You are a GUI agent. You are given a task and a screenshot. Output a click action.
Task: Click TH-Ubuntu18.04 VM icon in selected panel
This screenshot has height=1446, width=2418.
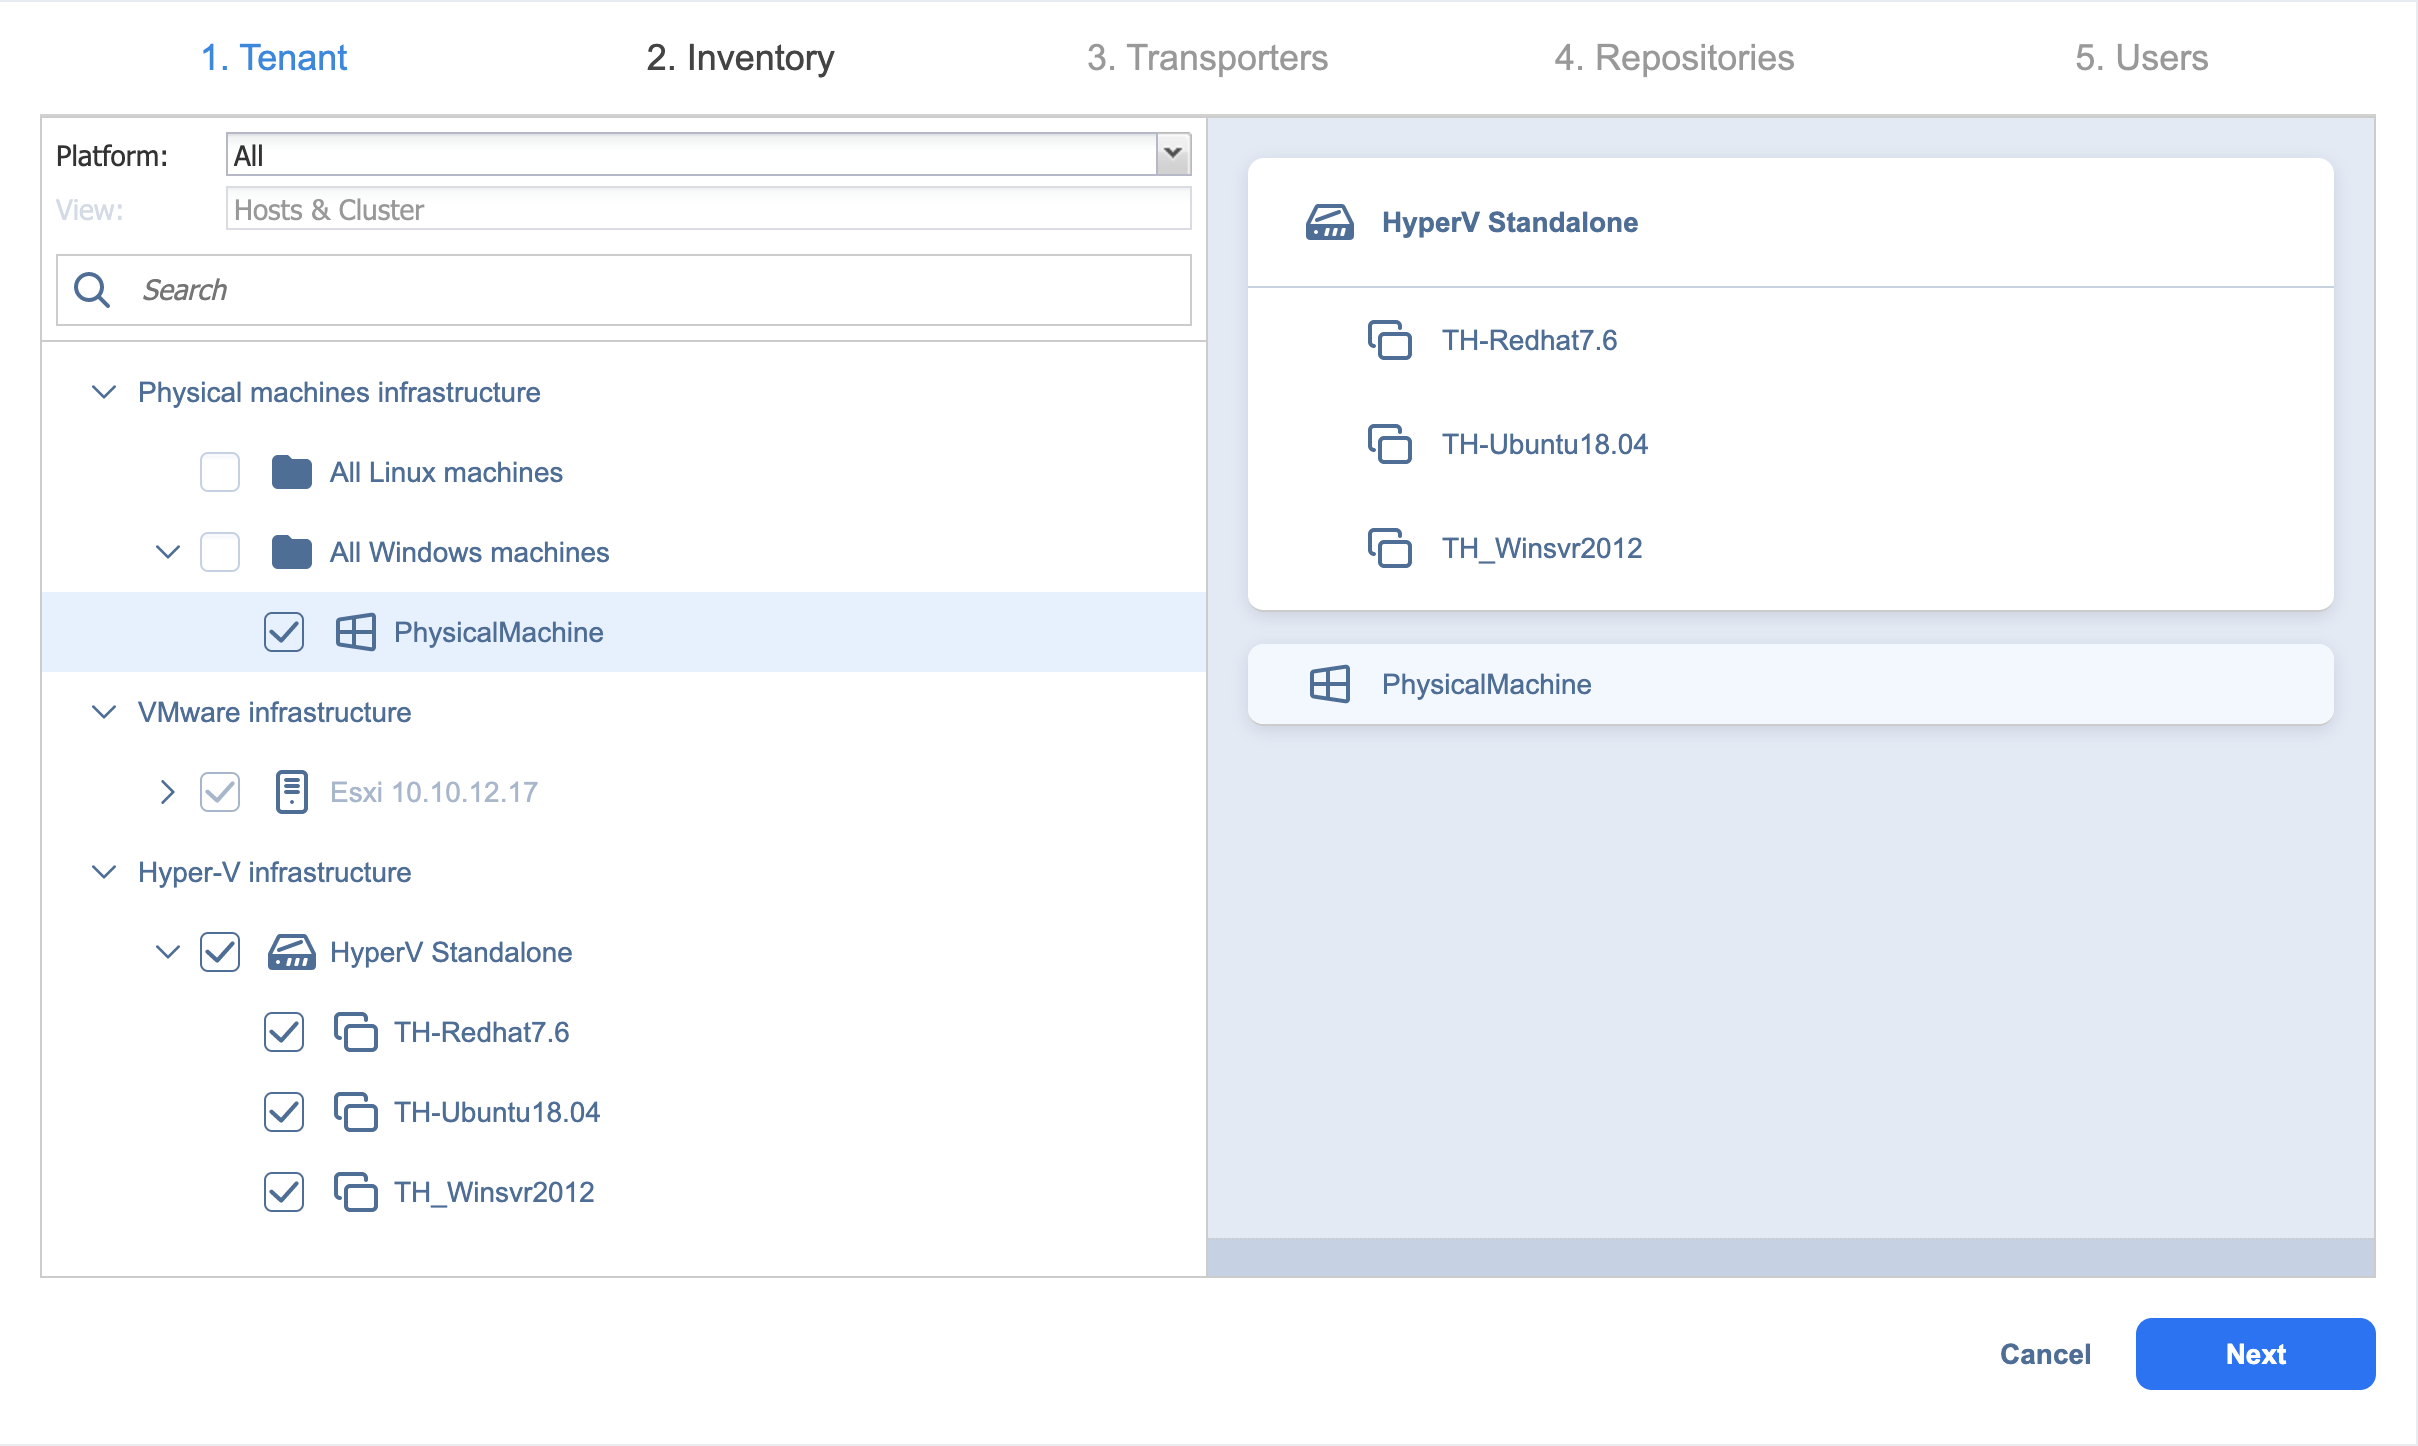(x=1390, y=444)
